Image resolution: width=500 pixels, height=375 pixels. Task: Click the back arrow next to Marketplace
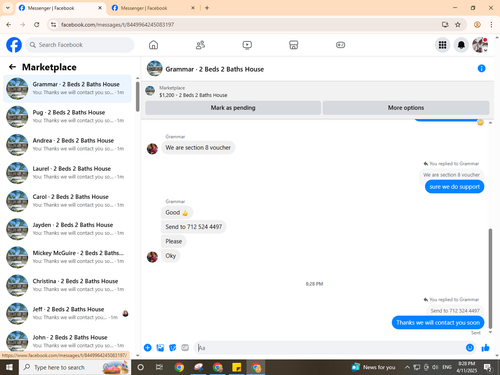pyautogui.click(x=12, y=67)
